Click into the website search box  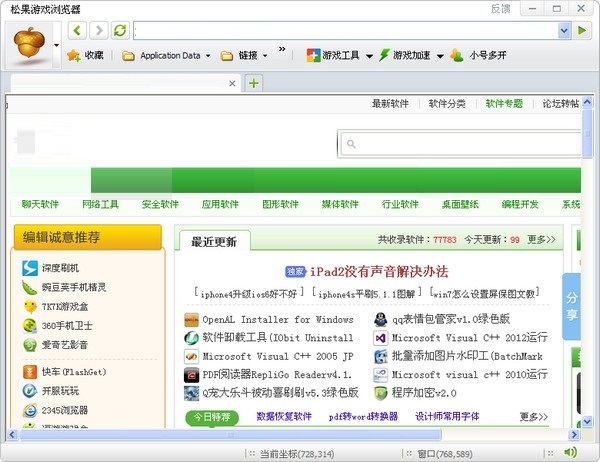461,144
